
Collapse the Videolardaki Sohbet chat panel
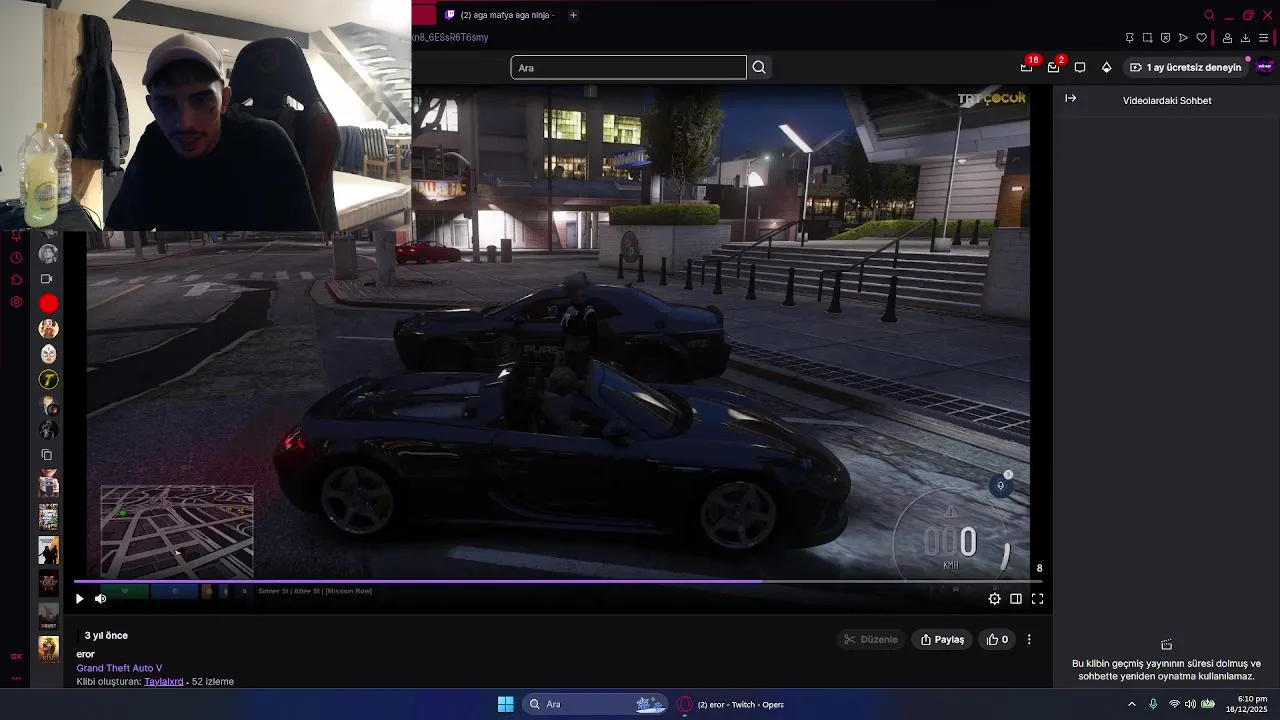[1070, 99]
